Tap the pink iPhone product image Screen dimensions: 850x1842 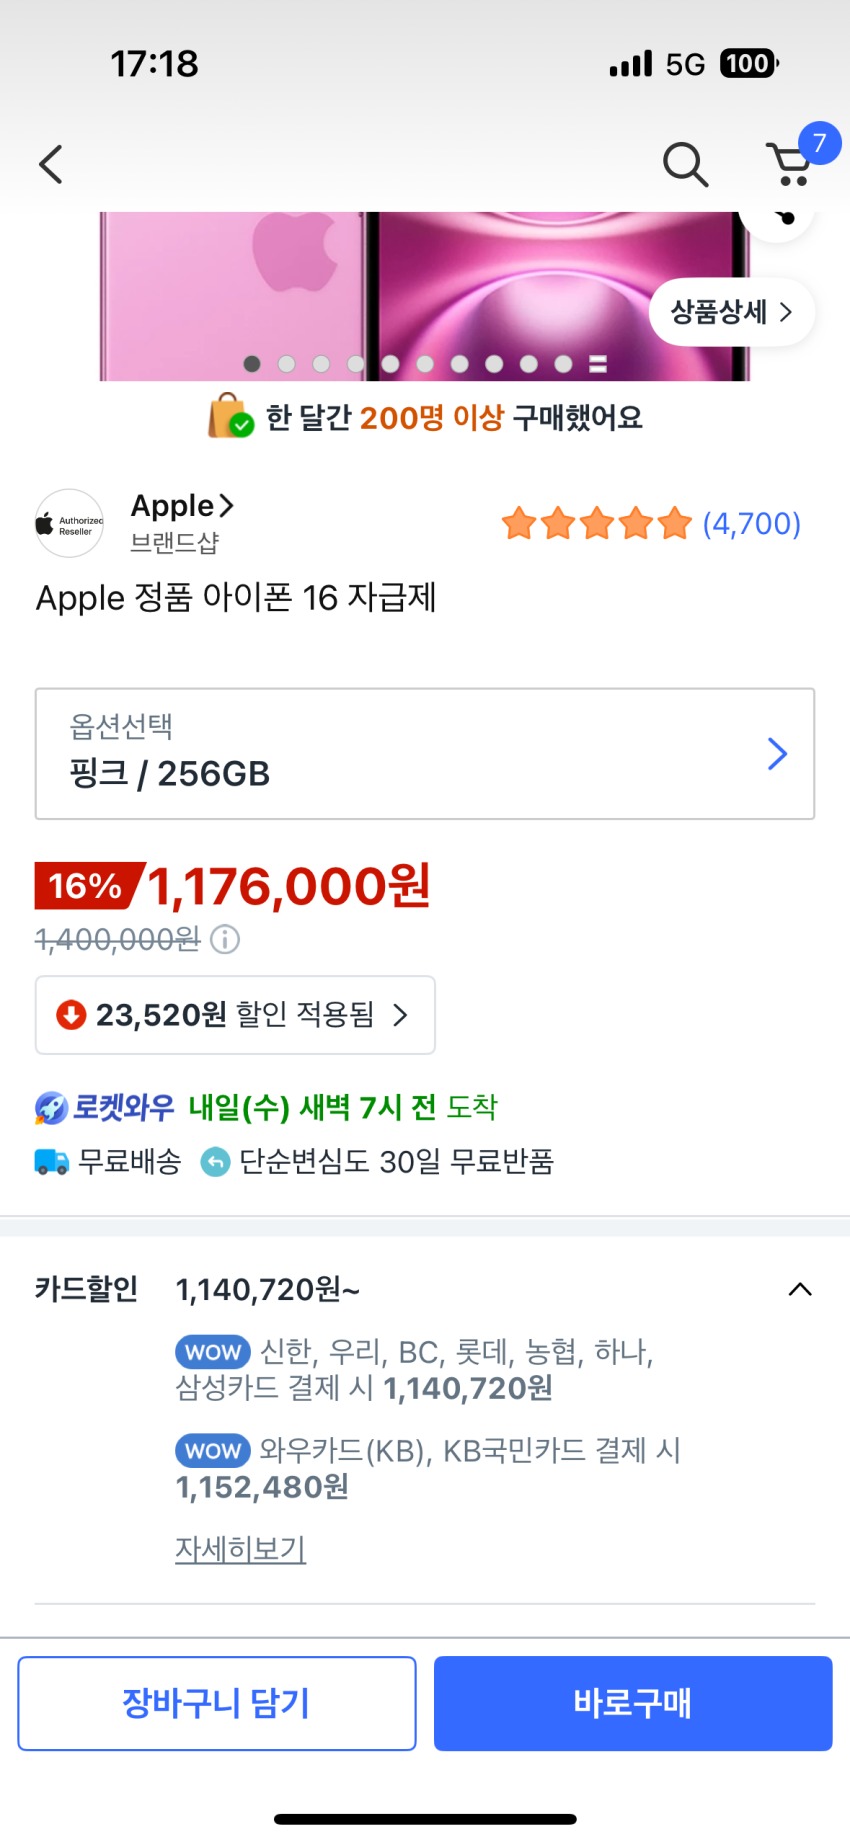coord(425,296)
